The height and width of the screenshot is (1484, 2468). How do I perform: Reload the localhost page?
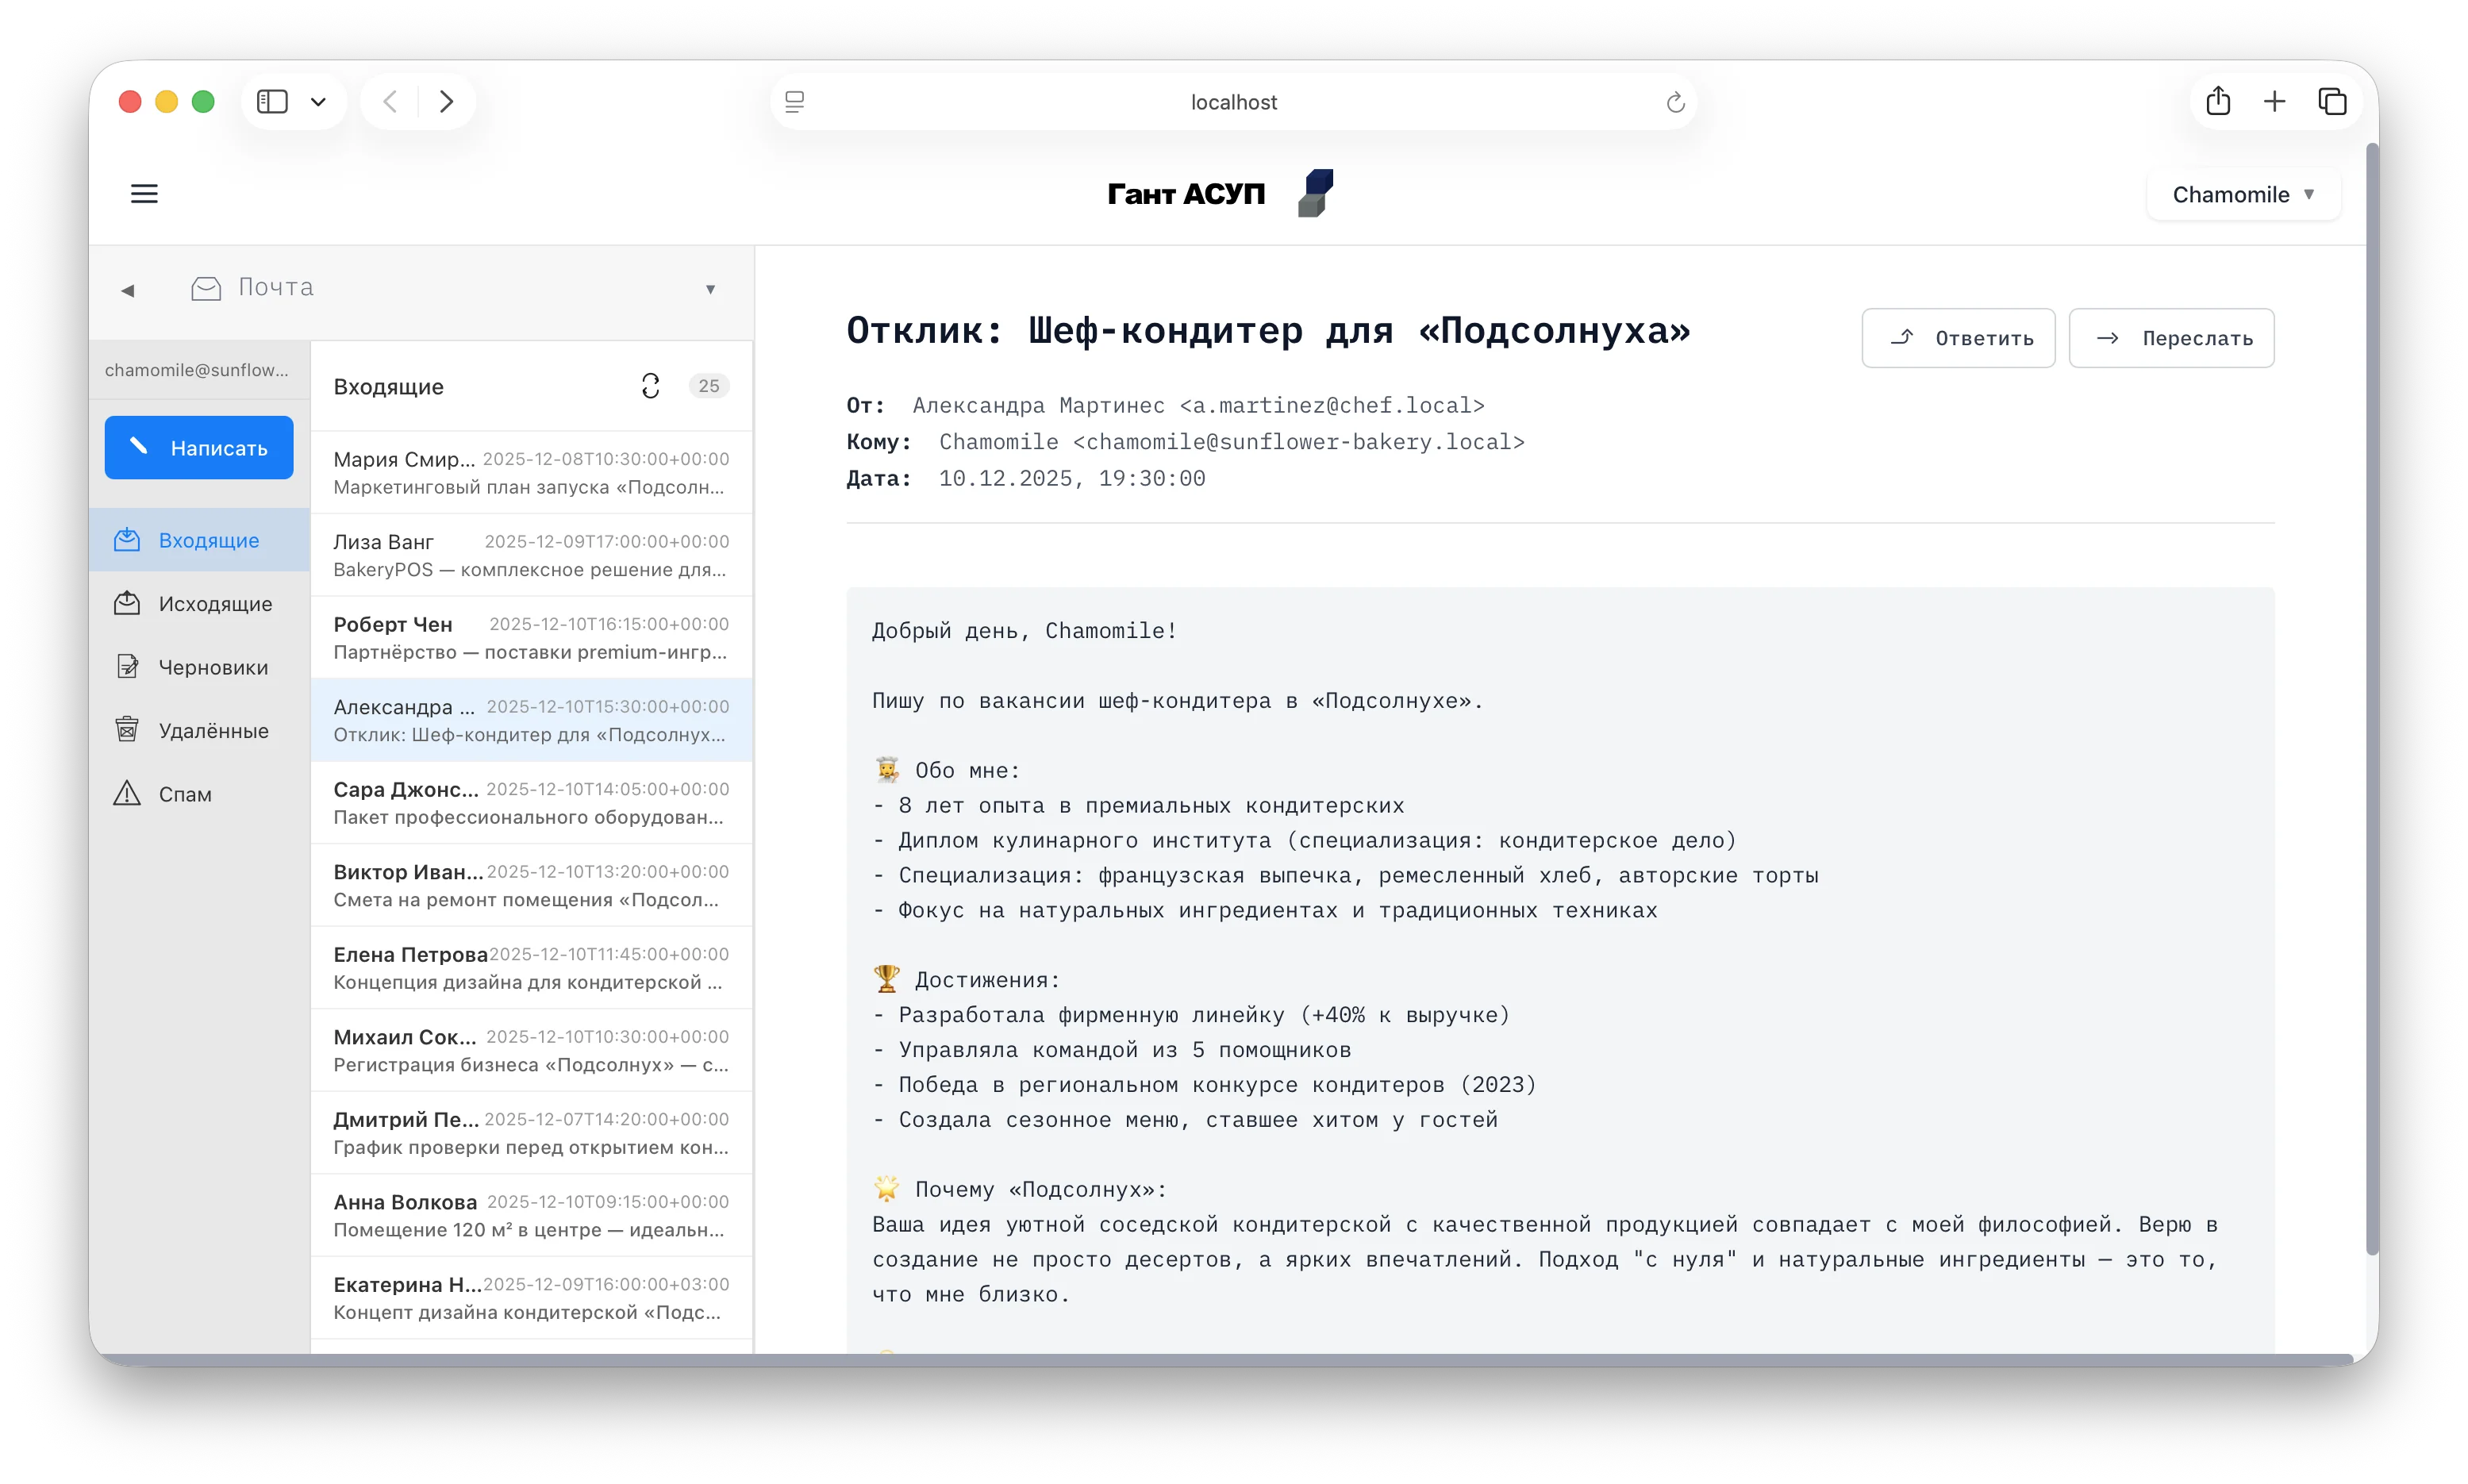pyautogui.click(x=1675, y=102)
